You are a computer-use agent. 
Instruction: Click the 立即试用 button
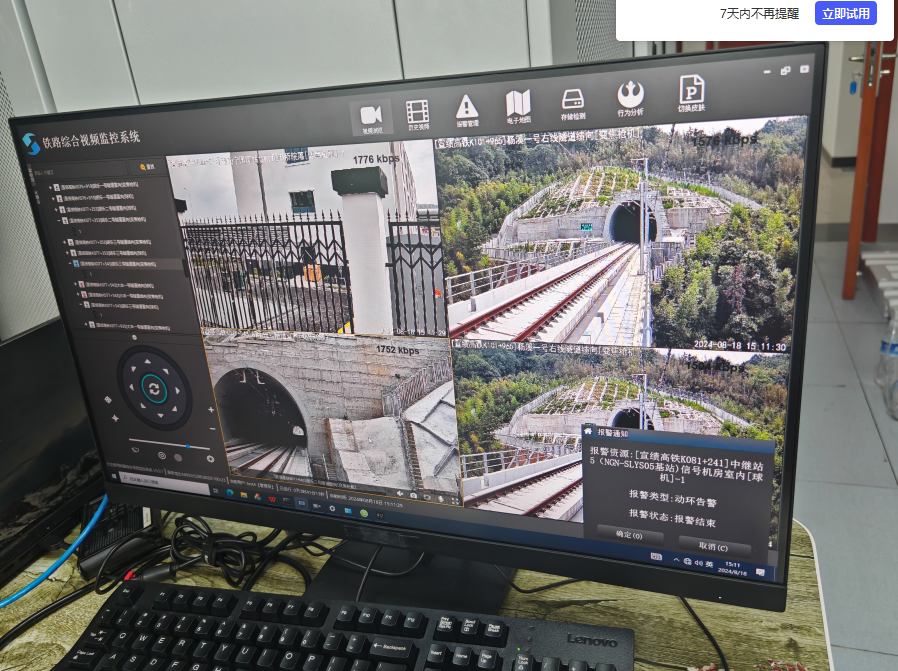[x=846, y=14]
